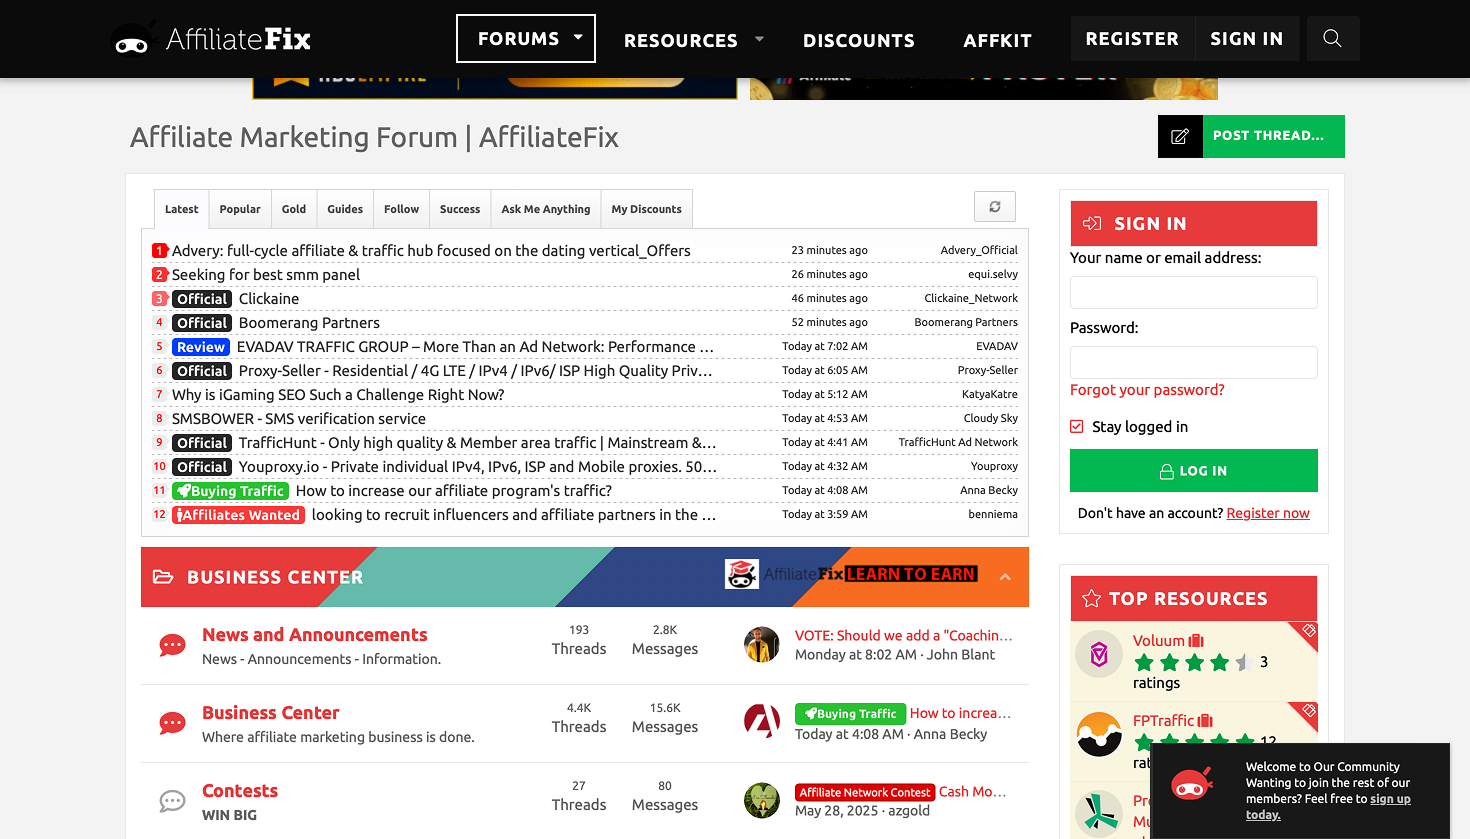
Task: Open the iGaming SEO challenge thread
Action: click(x=338, y=395)
